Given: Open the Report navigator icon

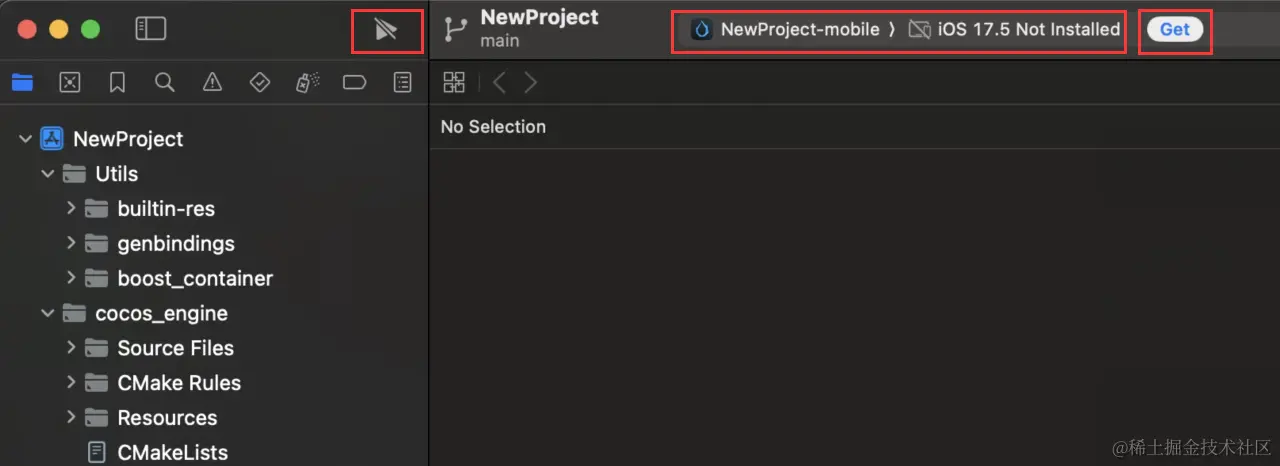Looking at the screenshot, I should point(402,83).
